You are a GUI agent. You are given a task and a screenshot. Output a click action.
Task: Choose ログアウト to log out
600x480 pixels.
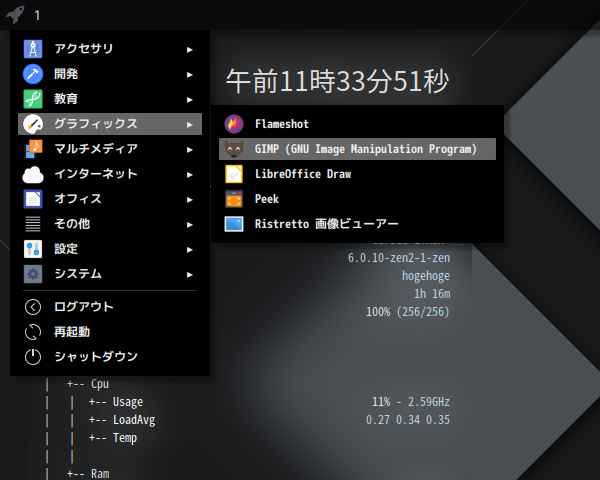click(x=110, y=307)
